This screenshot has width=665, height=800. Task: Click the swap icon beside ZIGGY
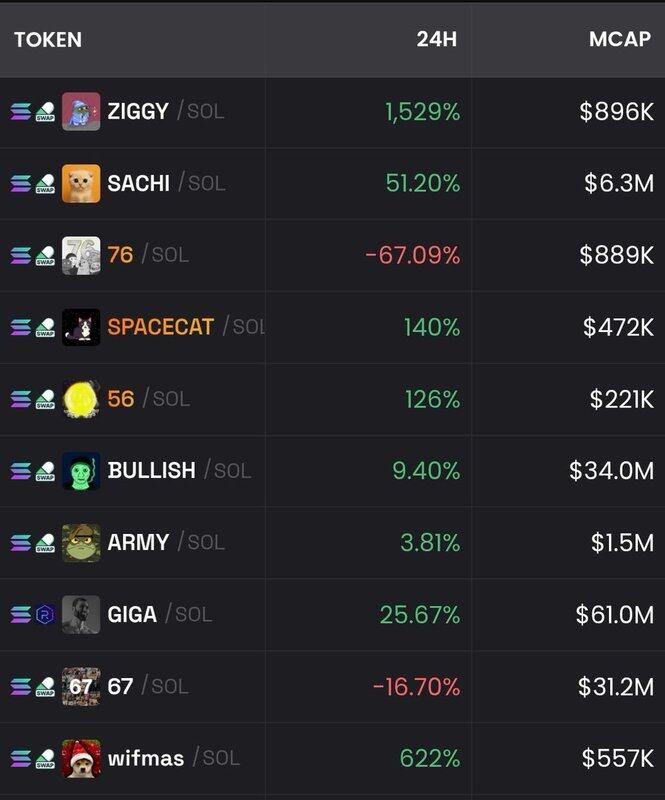click(x=45, y=112)
